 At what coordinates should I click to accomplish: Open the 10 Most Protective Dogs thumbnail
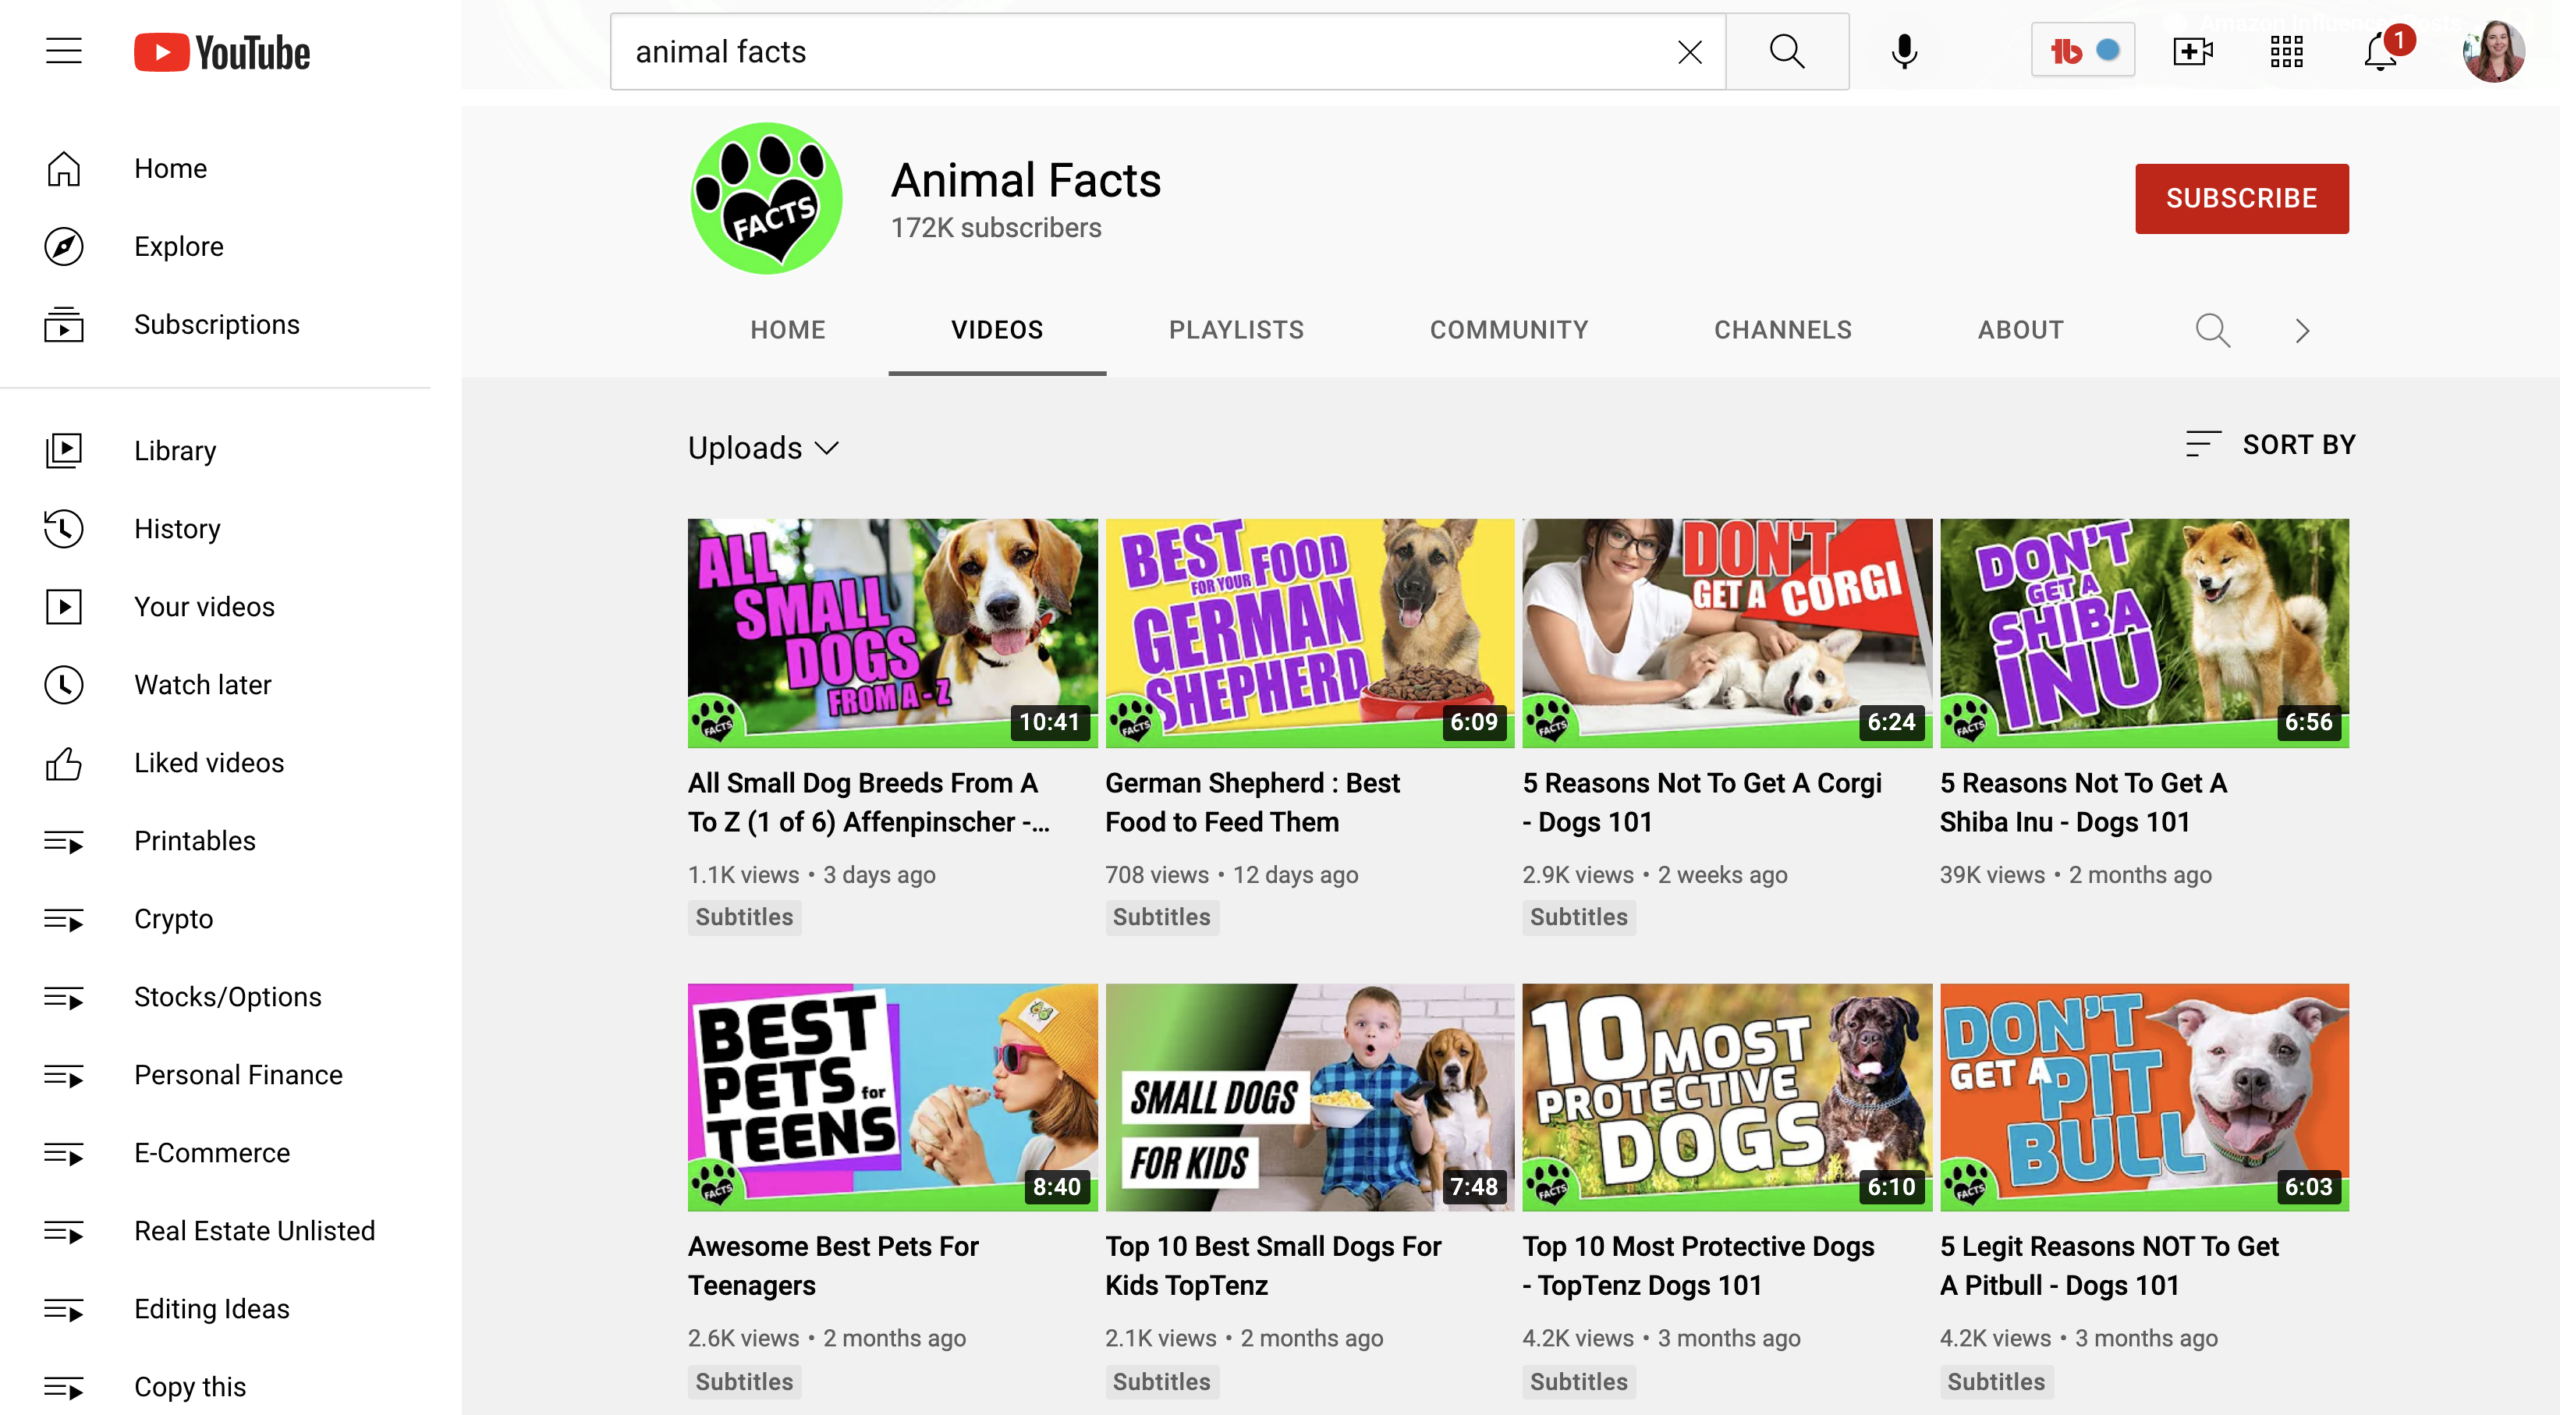click(x=1726, y=1097)
